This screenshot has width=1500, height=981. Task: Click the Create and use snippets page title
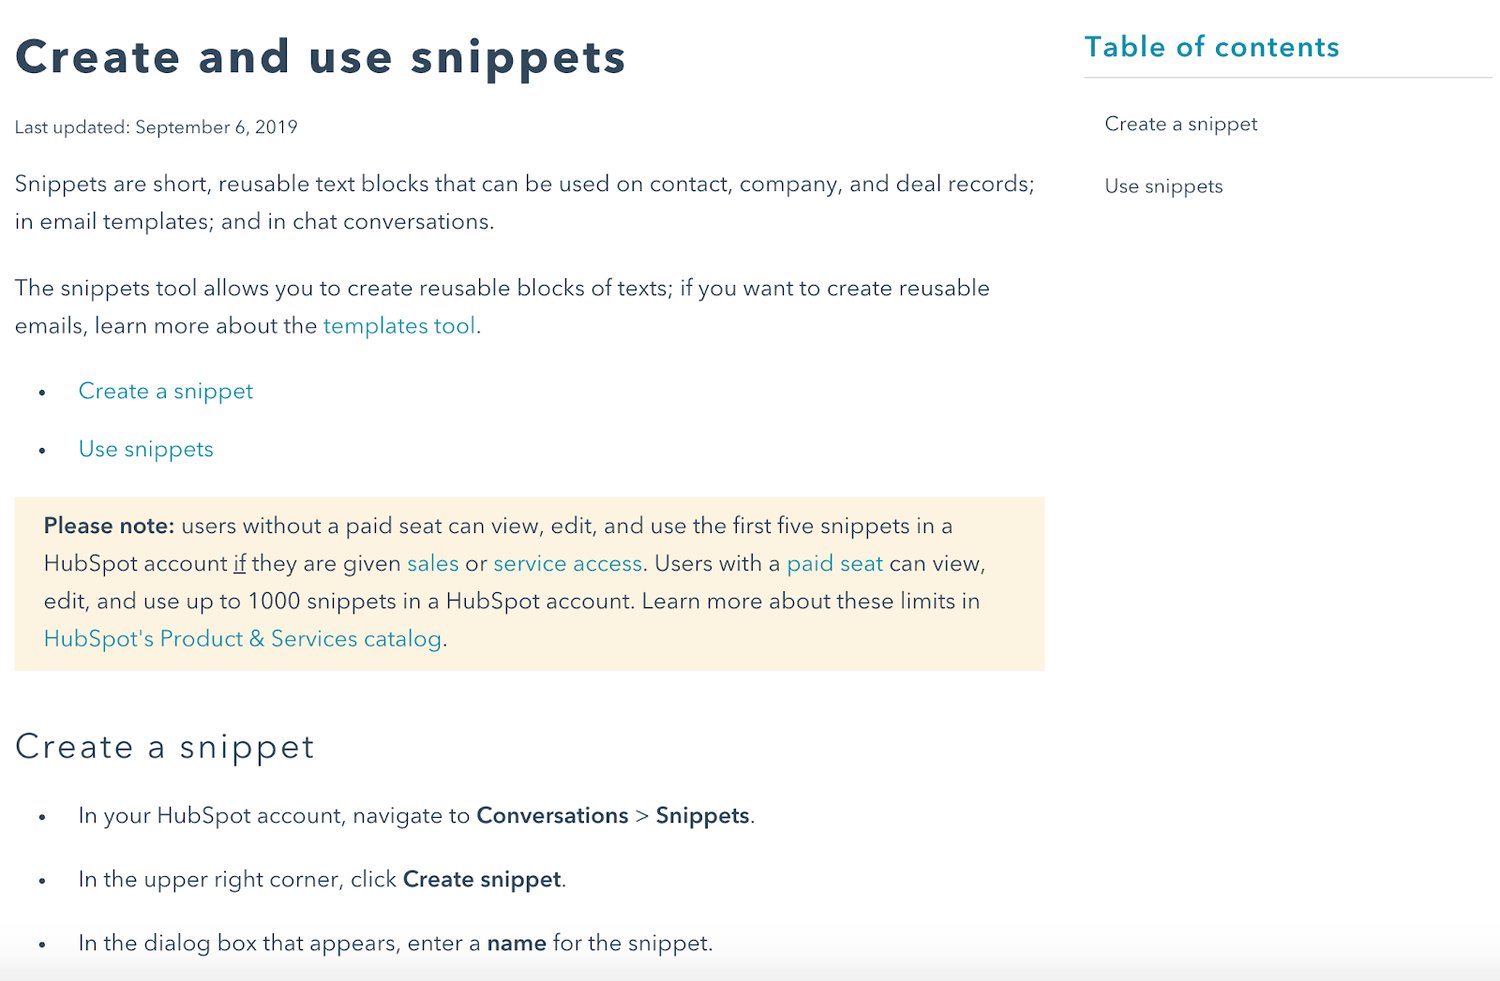pyautogui.click(x=320, y=57)
